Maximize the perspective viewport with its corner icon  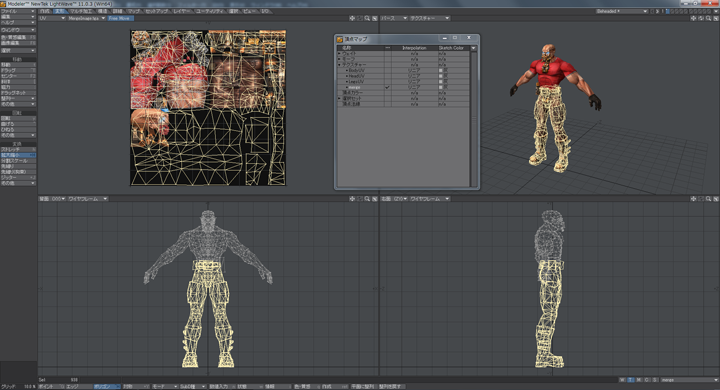(x=716, y=18)
